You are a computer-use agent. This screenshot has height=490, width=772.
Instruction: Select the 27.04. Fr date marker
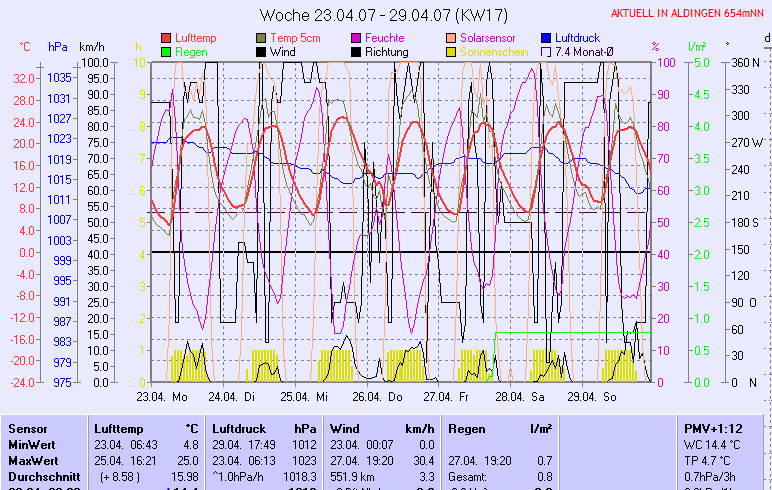445,396
